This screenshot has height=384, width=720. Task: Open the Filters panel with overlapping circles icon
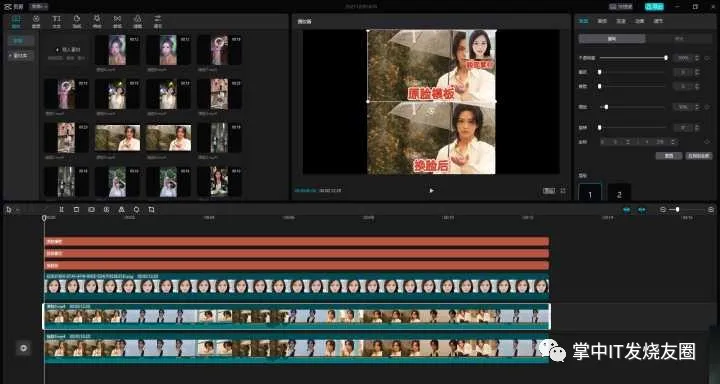point(137,21)
